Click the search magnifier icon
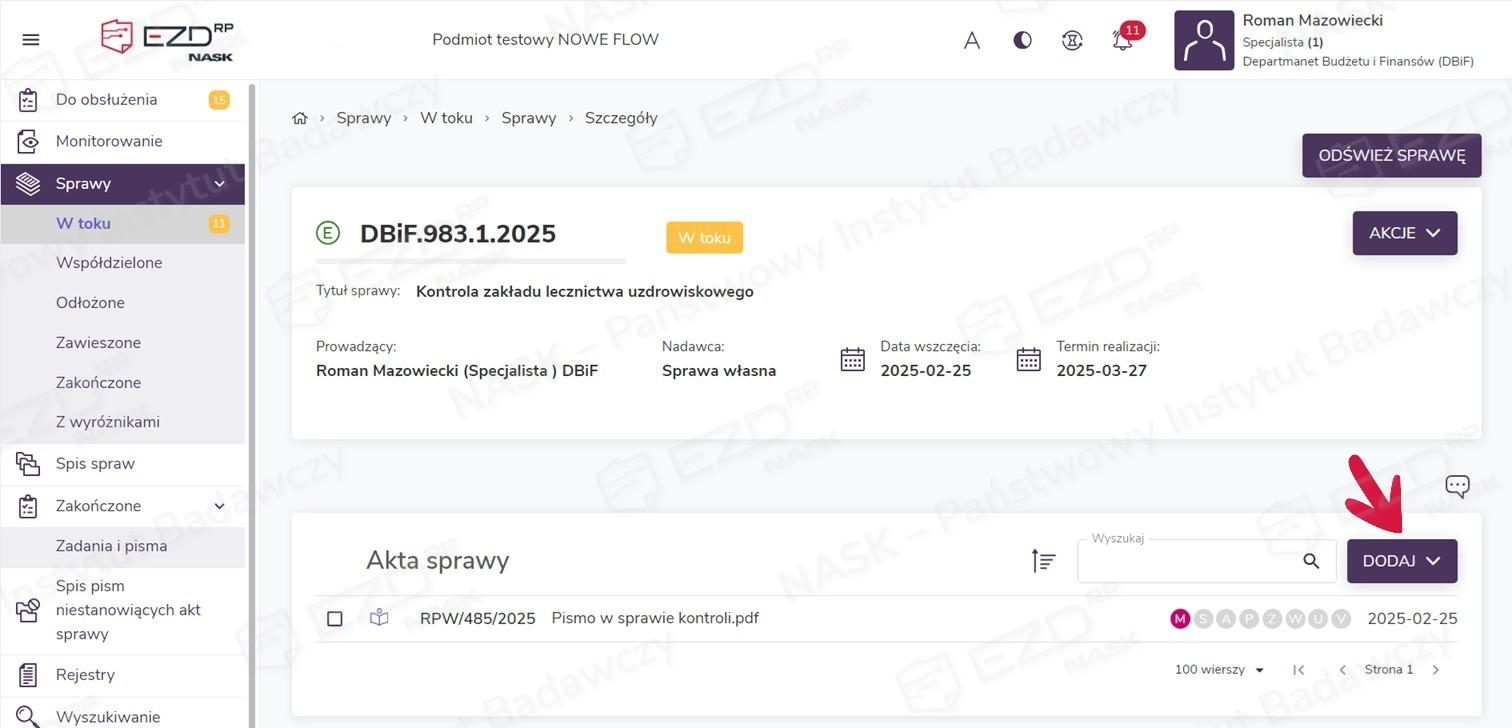The width and height of the screenshot is (1512, 728). pos(1311,562)
